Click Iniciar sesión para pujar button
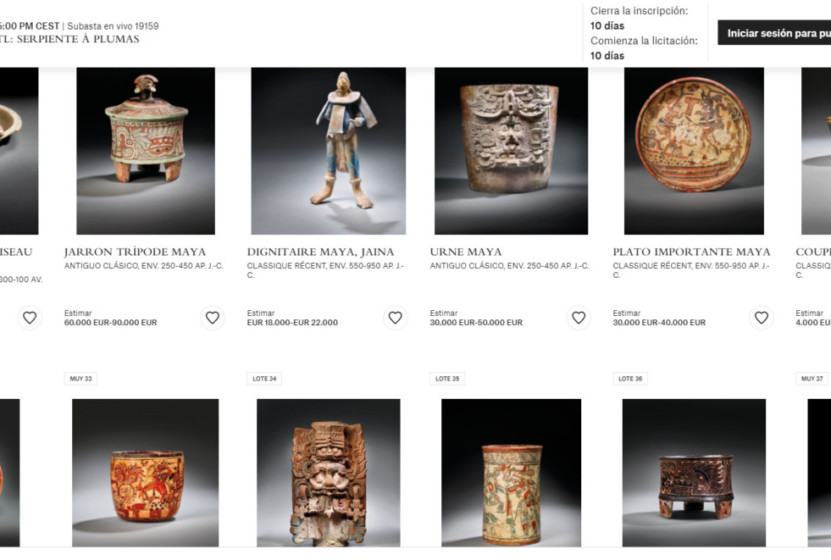The width and height of the screenshot is (831, 560). 774,33
